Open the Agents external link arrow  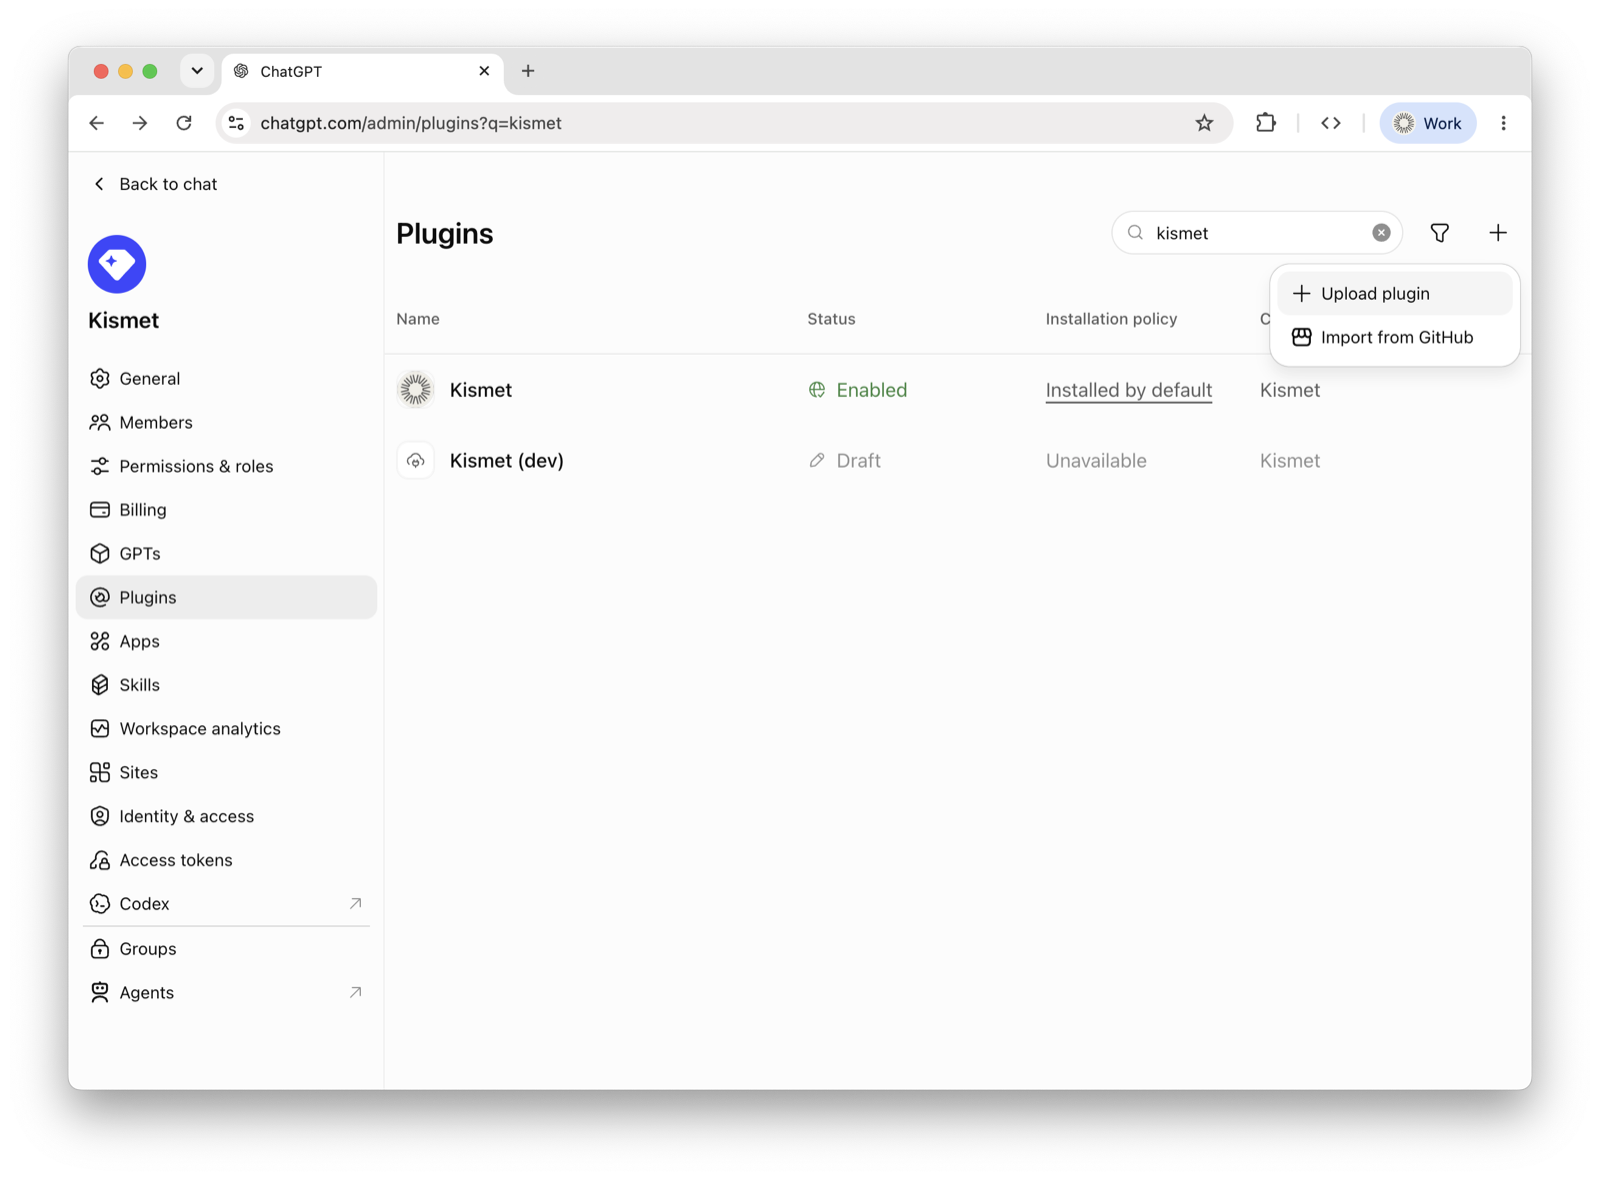tap(355, 993)
